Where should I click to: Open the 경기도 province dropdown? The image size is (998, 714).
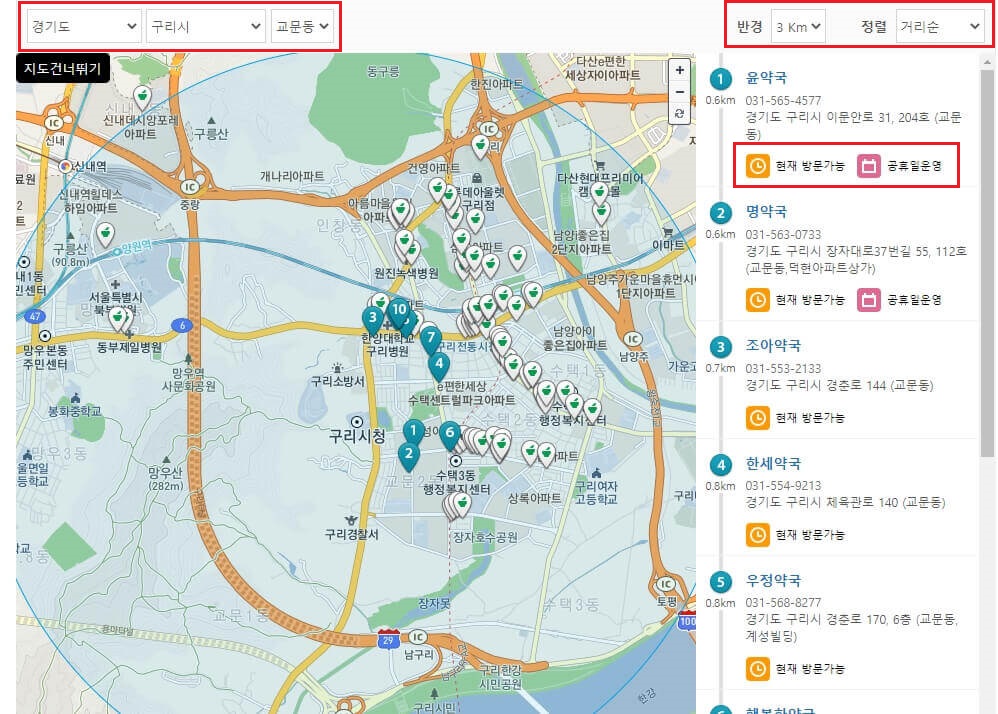pyautogui.click(x=83, y=27)
